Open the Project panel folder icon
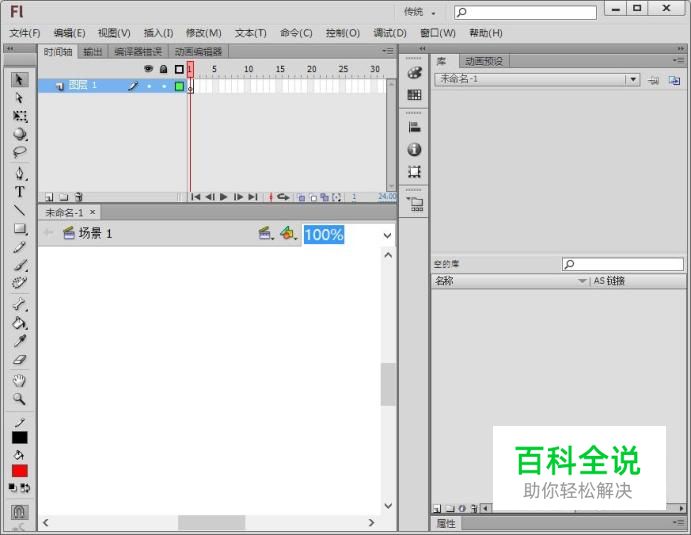Viewport: 691px width, 535px height. pos(415,204)
